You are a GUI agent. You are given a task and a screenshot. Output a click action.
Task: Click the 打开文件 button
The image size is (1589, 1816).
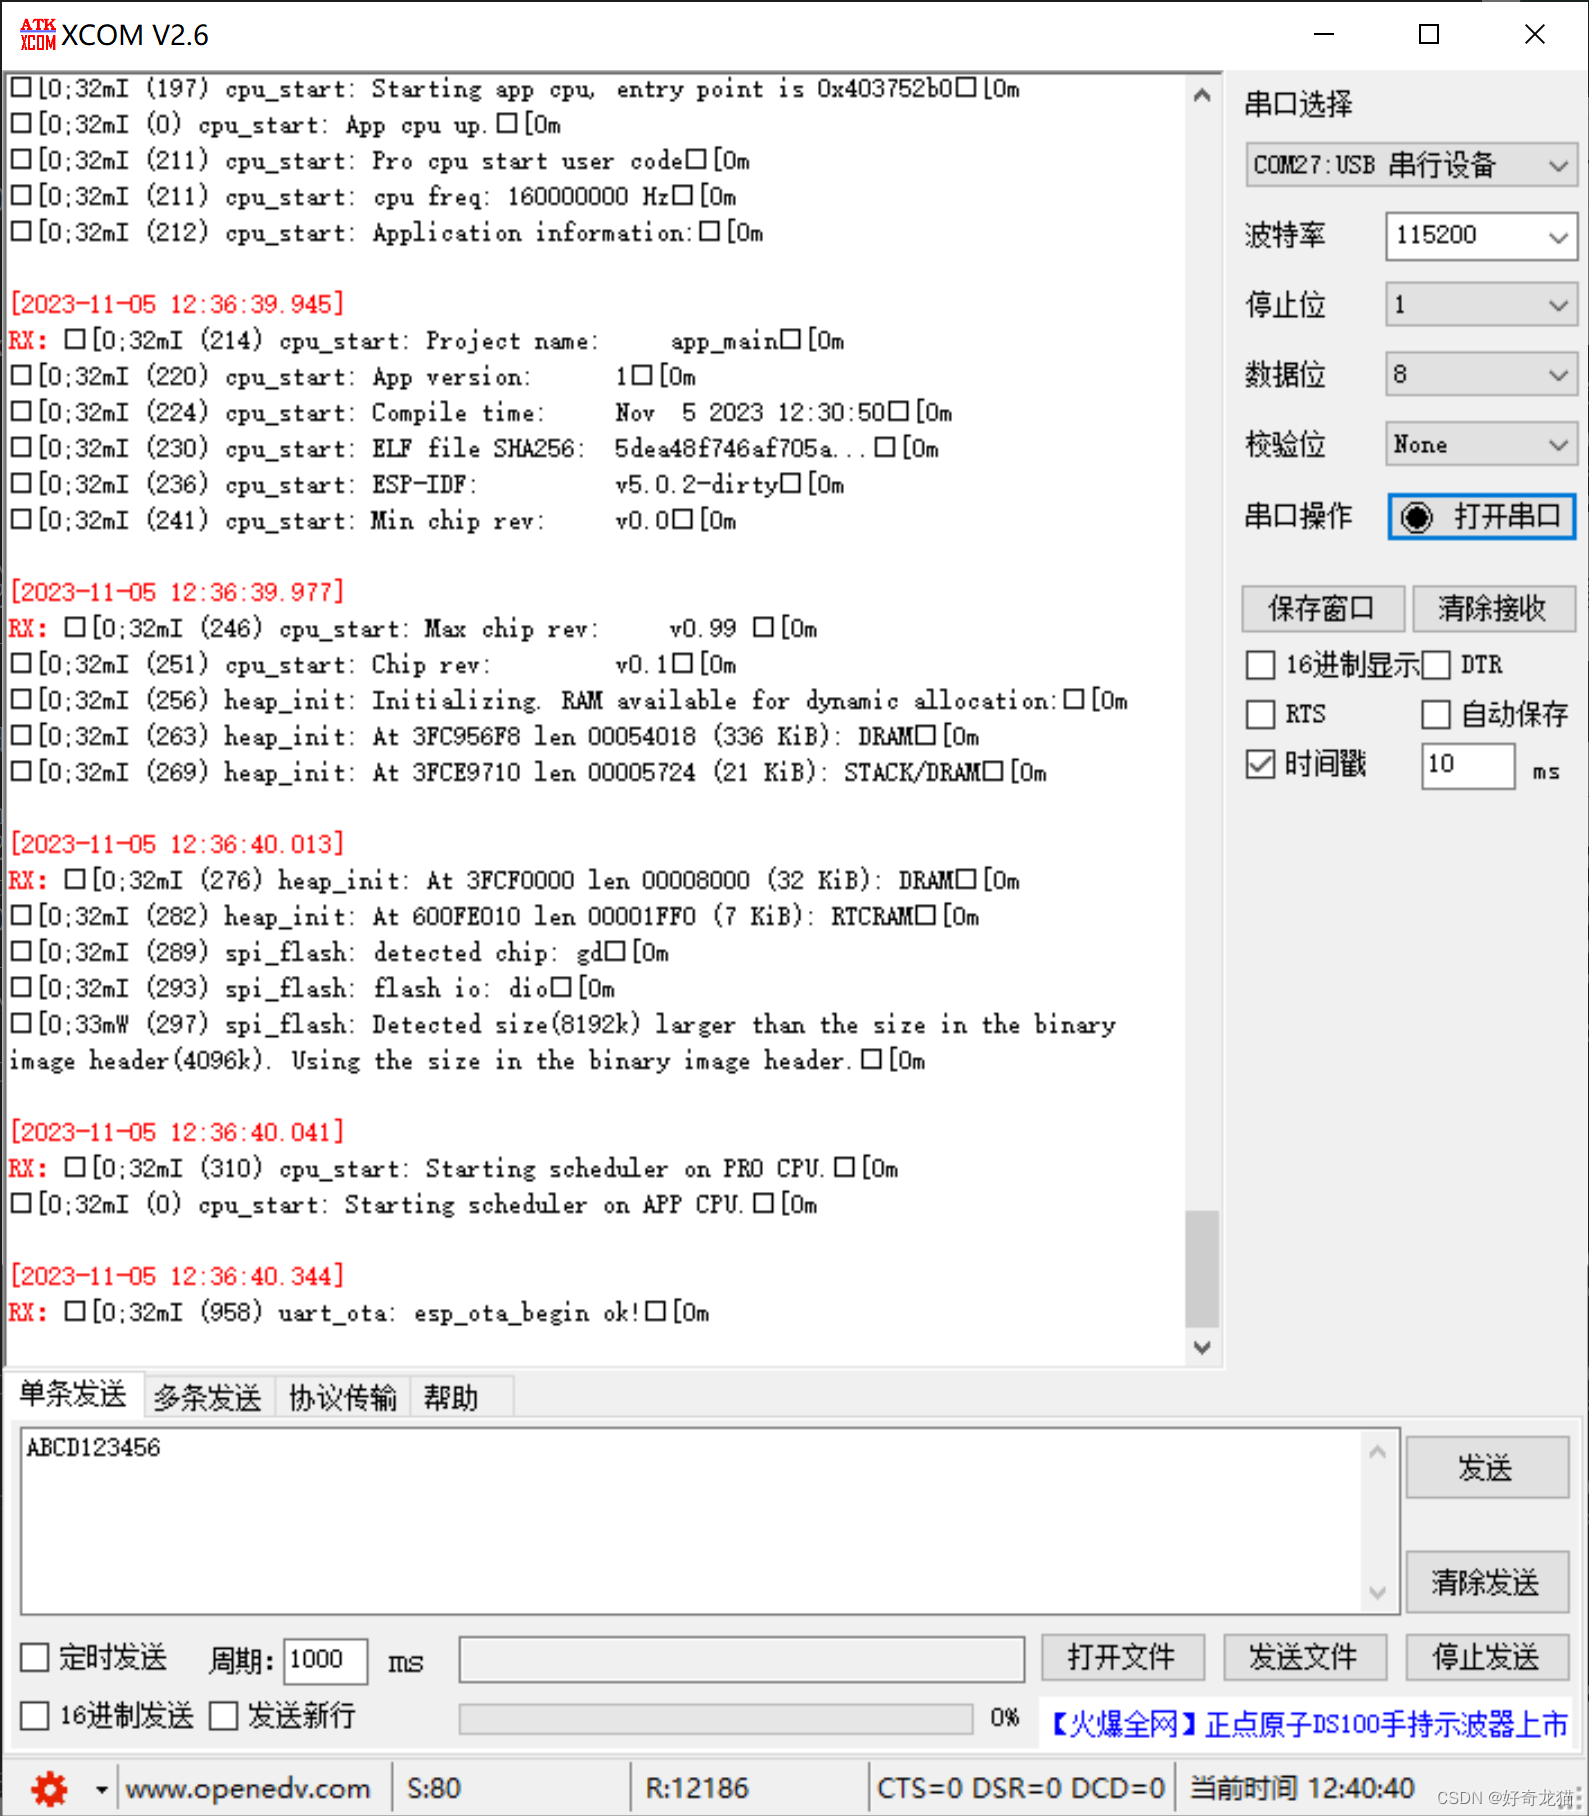(1122, 1658)
